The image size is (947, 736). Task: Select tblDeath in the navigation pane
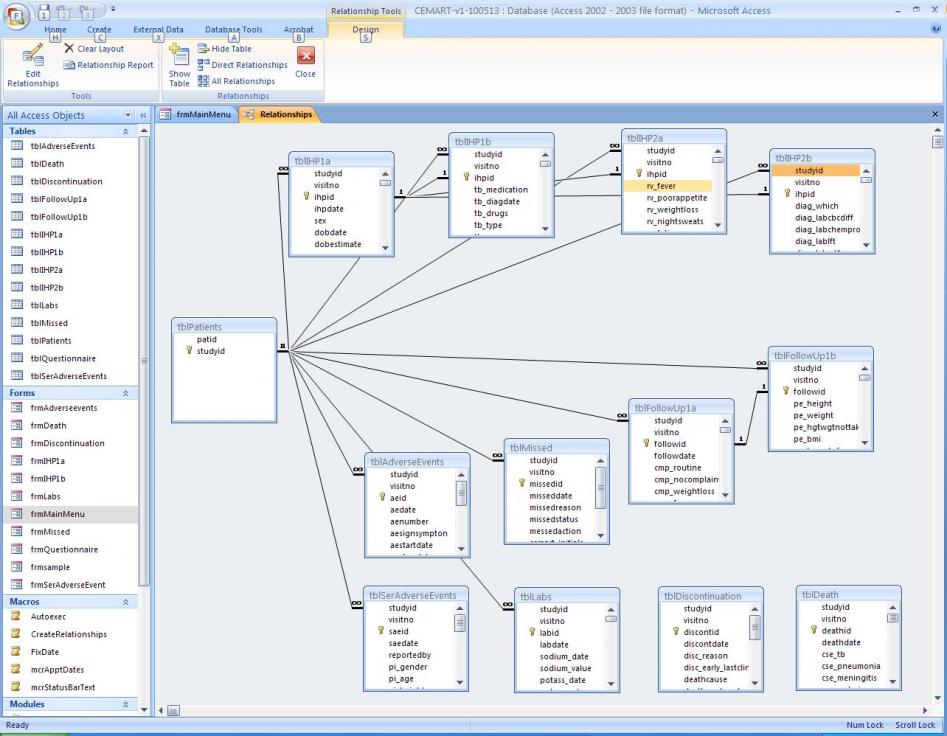click(x=71, y=164)
